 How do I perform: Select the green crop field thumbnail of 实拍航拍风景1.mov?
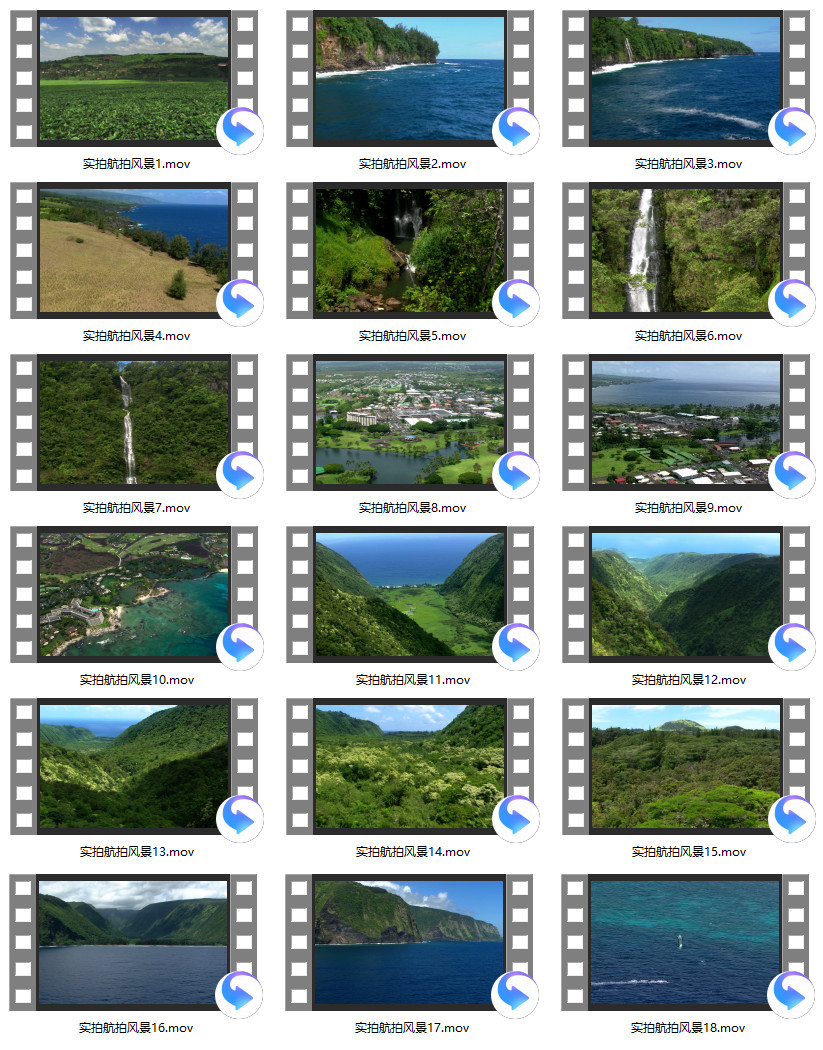point(134,78)
